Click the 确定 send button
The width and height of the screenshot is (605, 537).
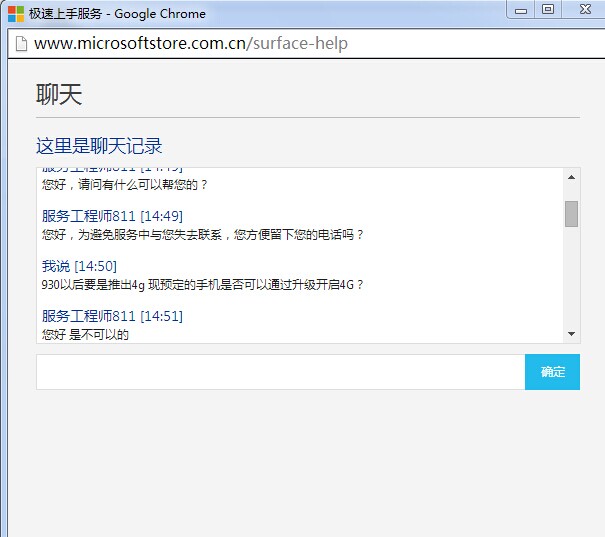(552, 372)
